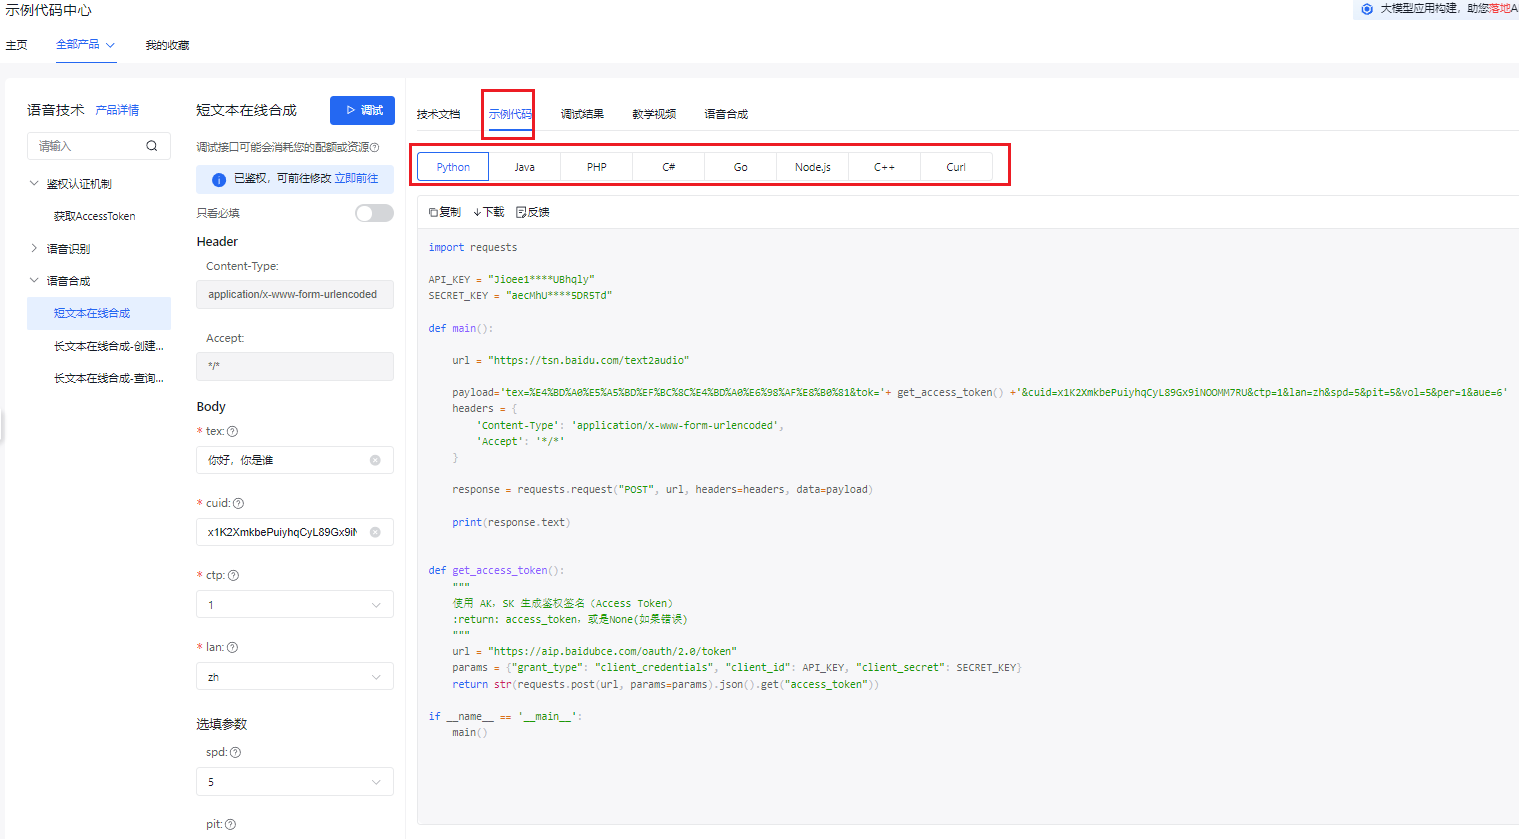Viewport: 1519px width, 839px height.
Task: Collapse the 语音合成 tree section
Action: (x=34, y=281)
